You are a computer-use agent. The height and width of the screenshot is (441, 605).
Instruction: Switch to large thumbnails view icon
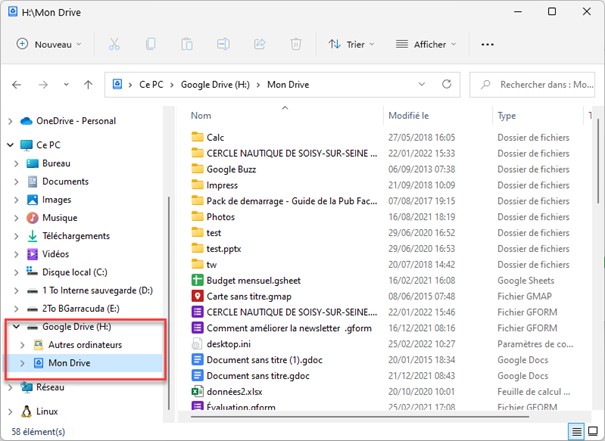[x=591, y=431]
